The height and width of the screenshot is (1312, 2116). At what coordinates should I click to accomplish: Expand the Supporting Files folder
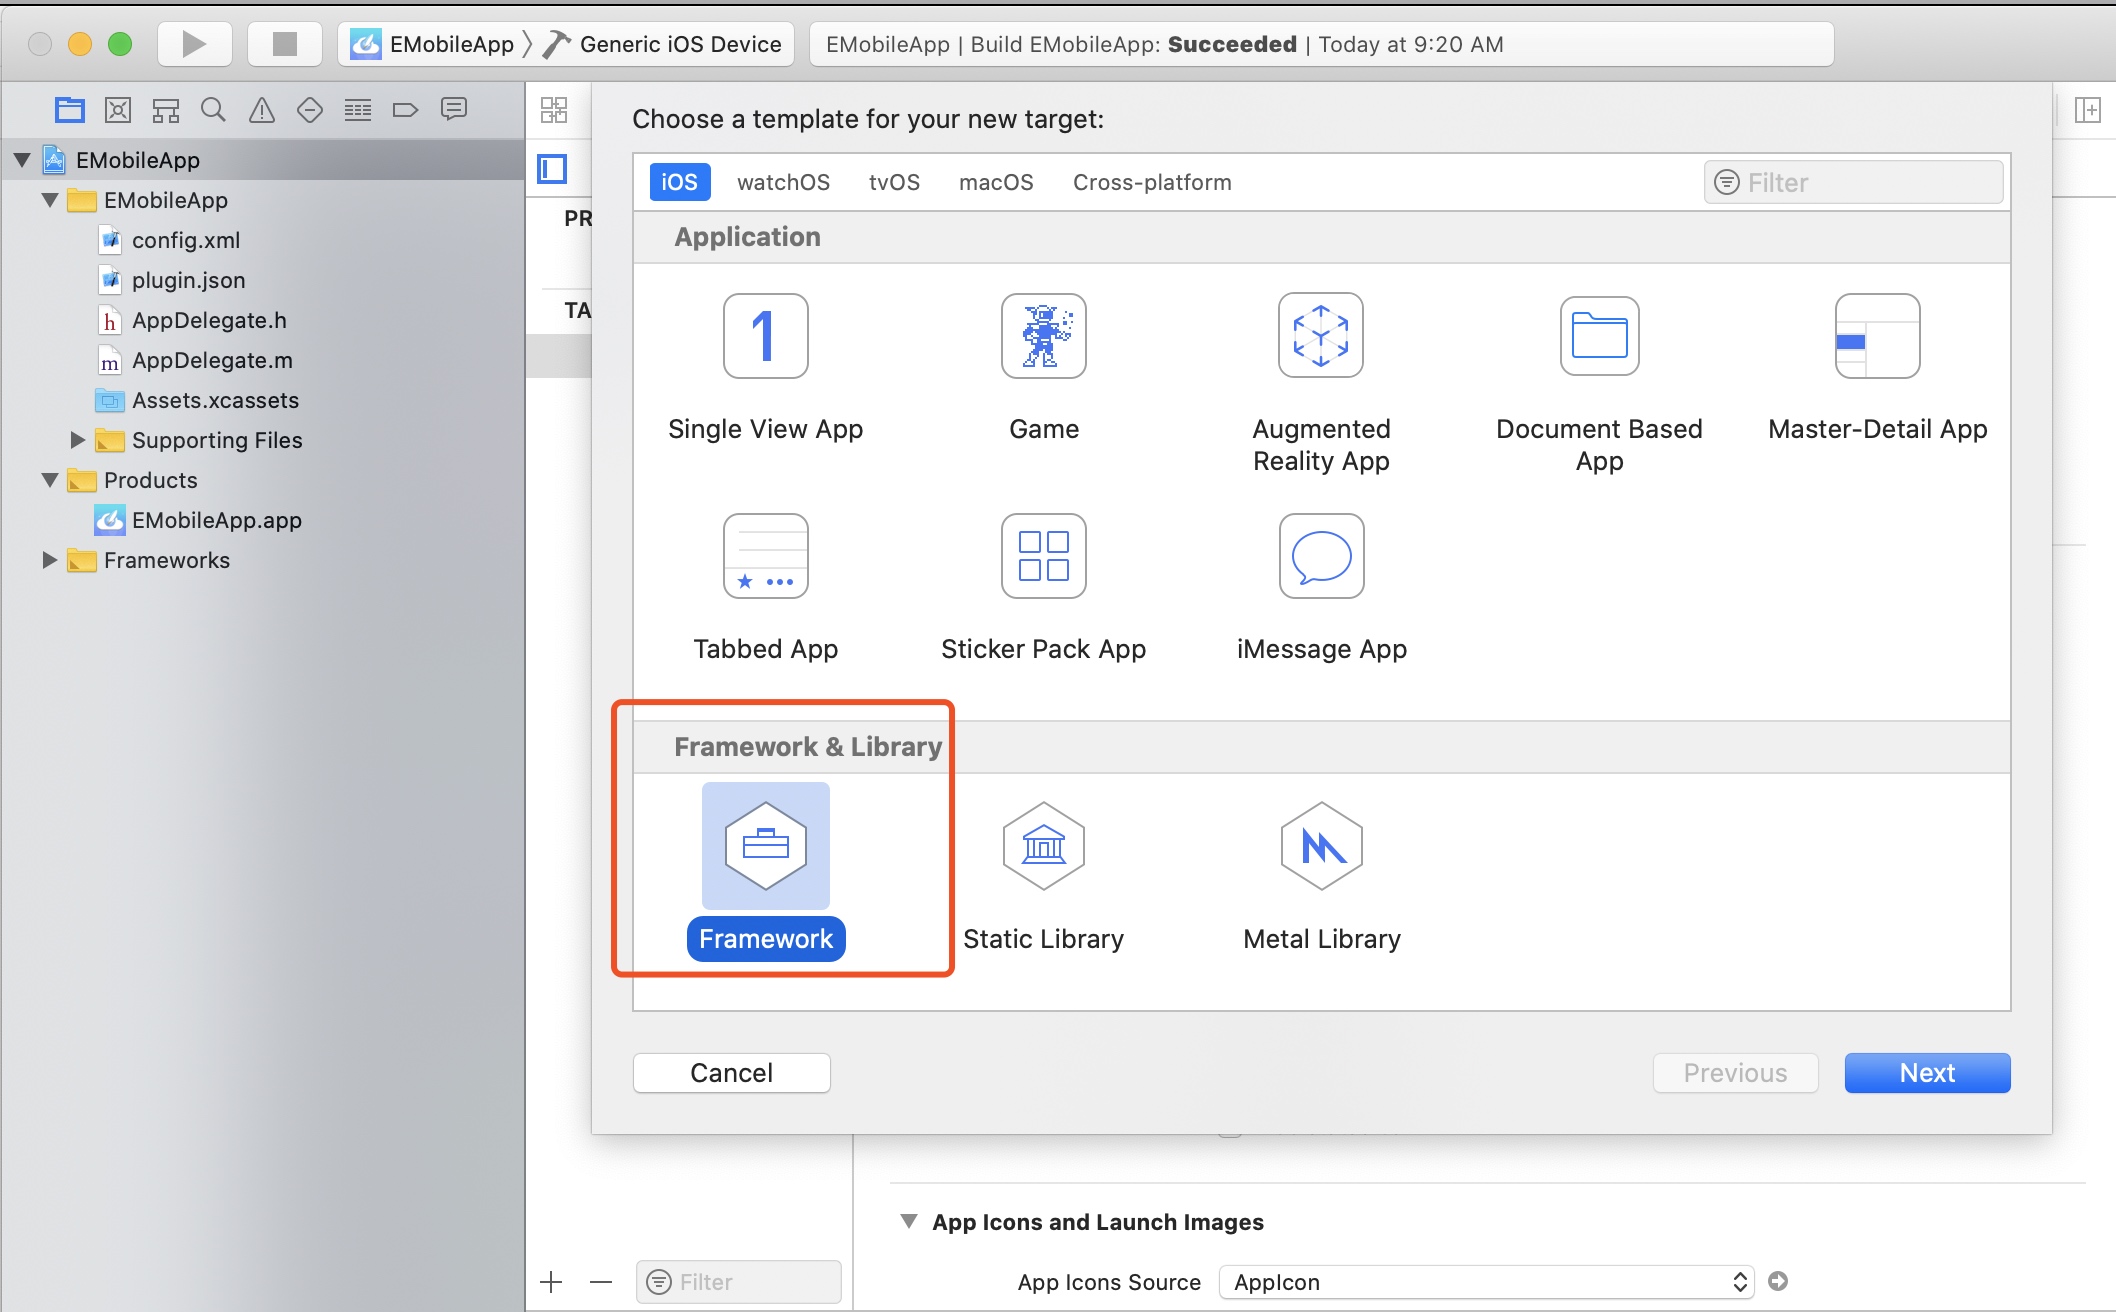coord(77,440)
